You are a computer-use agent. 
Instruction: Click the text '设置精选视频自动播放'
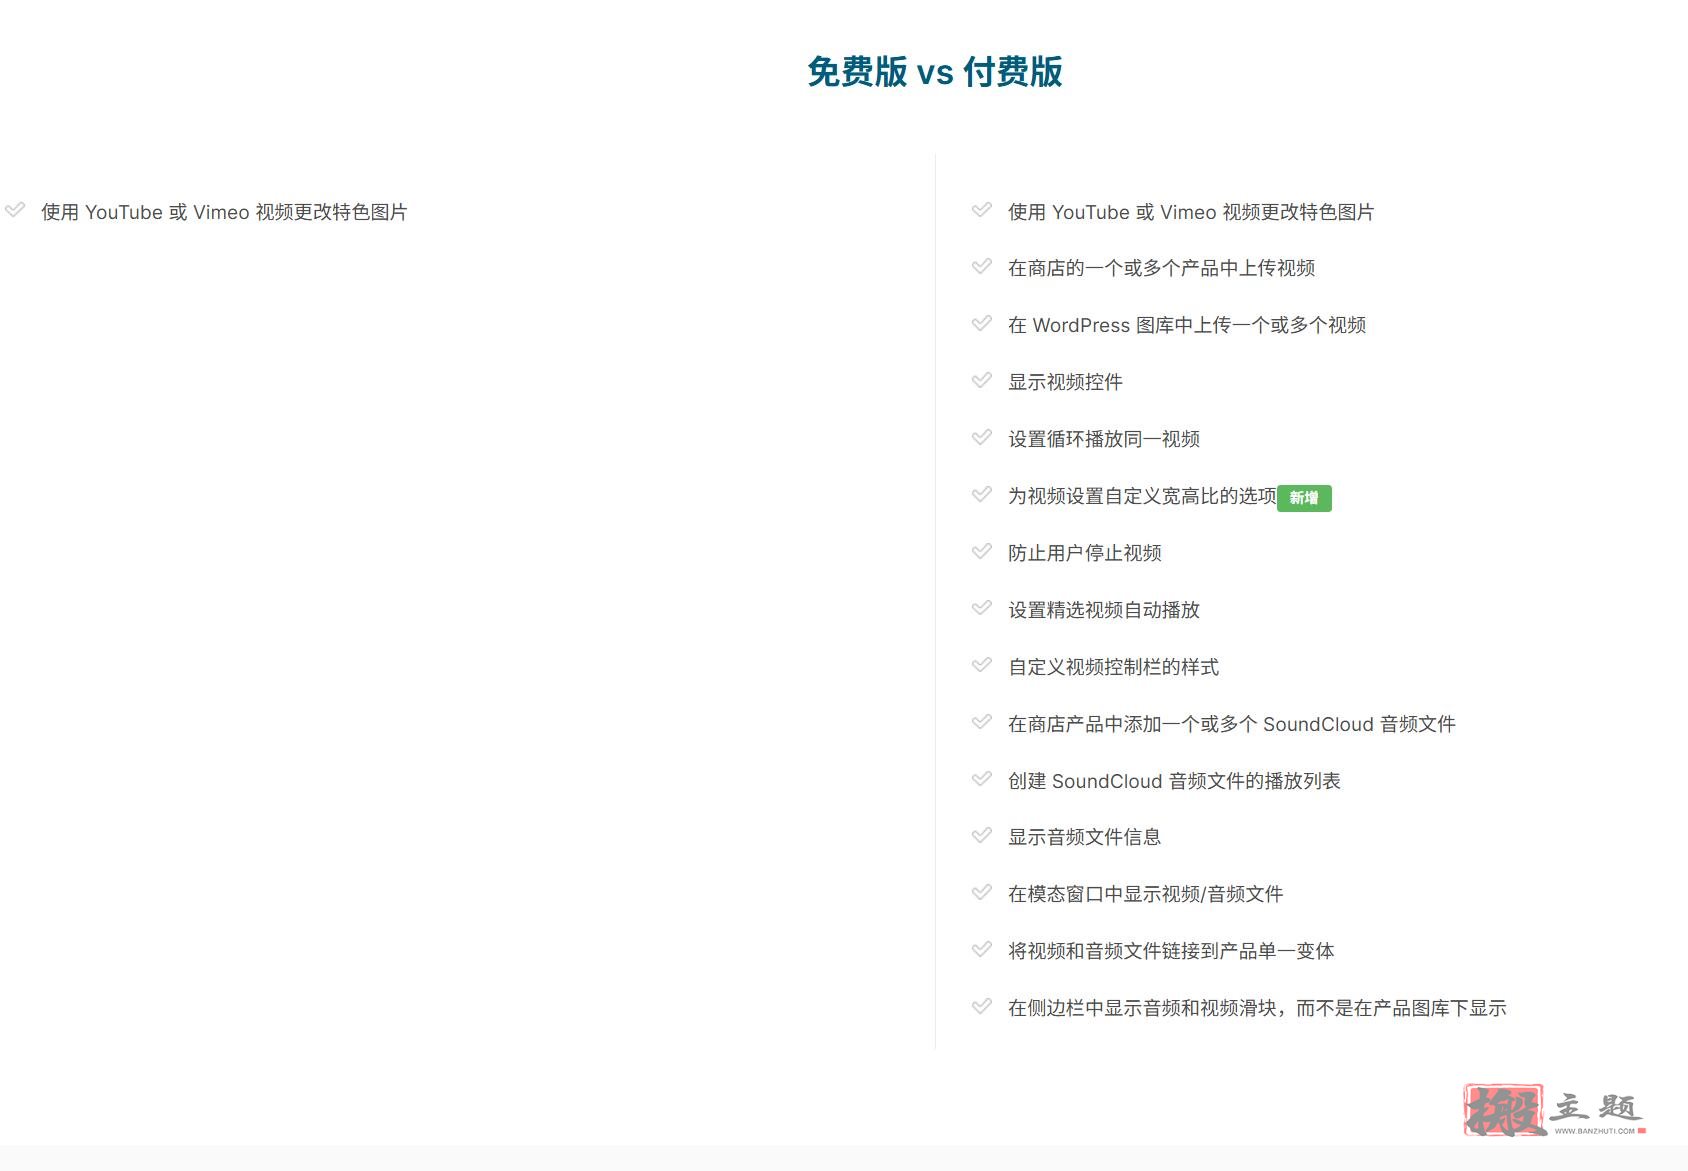1104,610
